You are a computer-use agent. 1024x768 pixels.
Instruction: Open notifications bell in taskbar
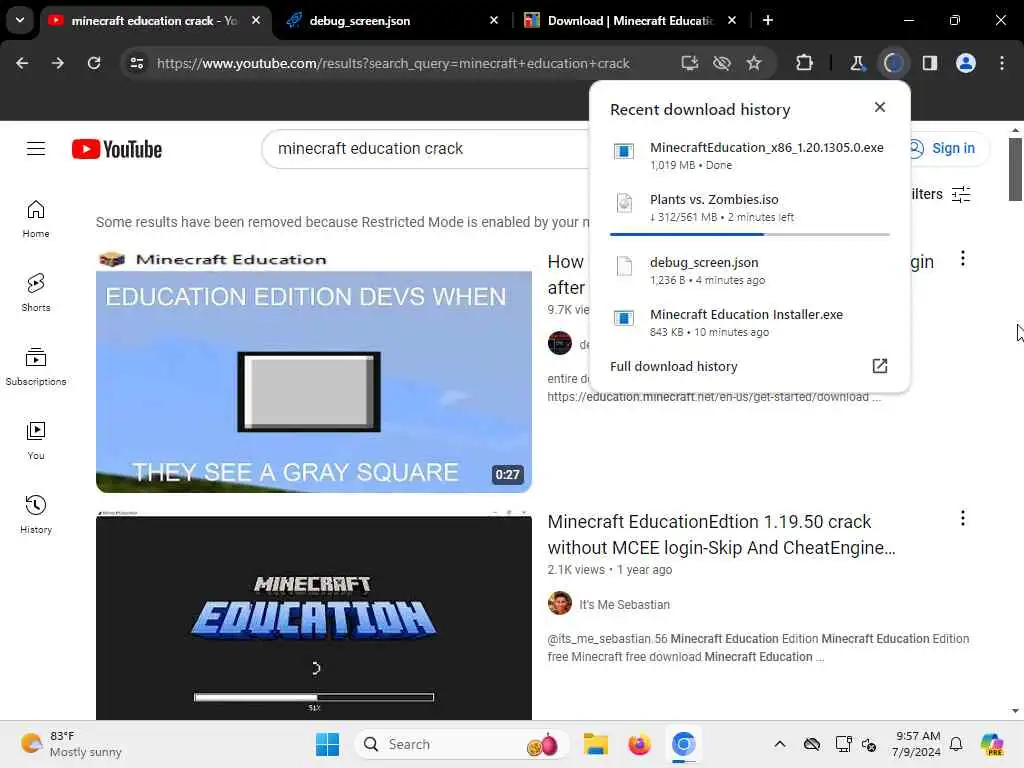955,744
